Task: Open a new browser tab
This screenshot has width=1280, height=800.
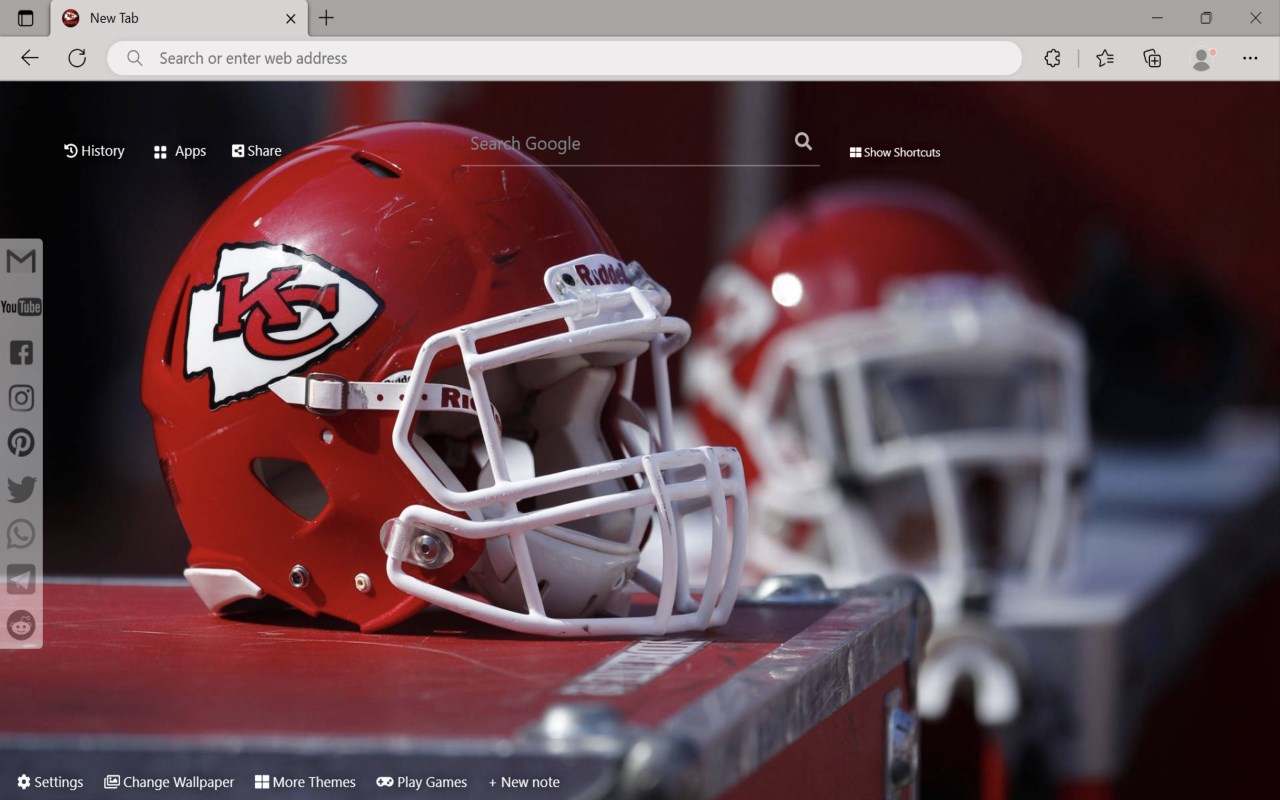Action: pos(326,18)
